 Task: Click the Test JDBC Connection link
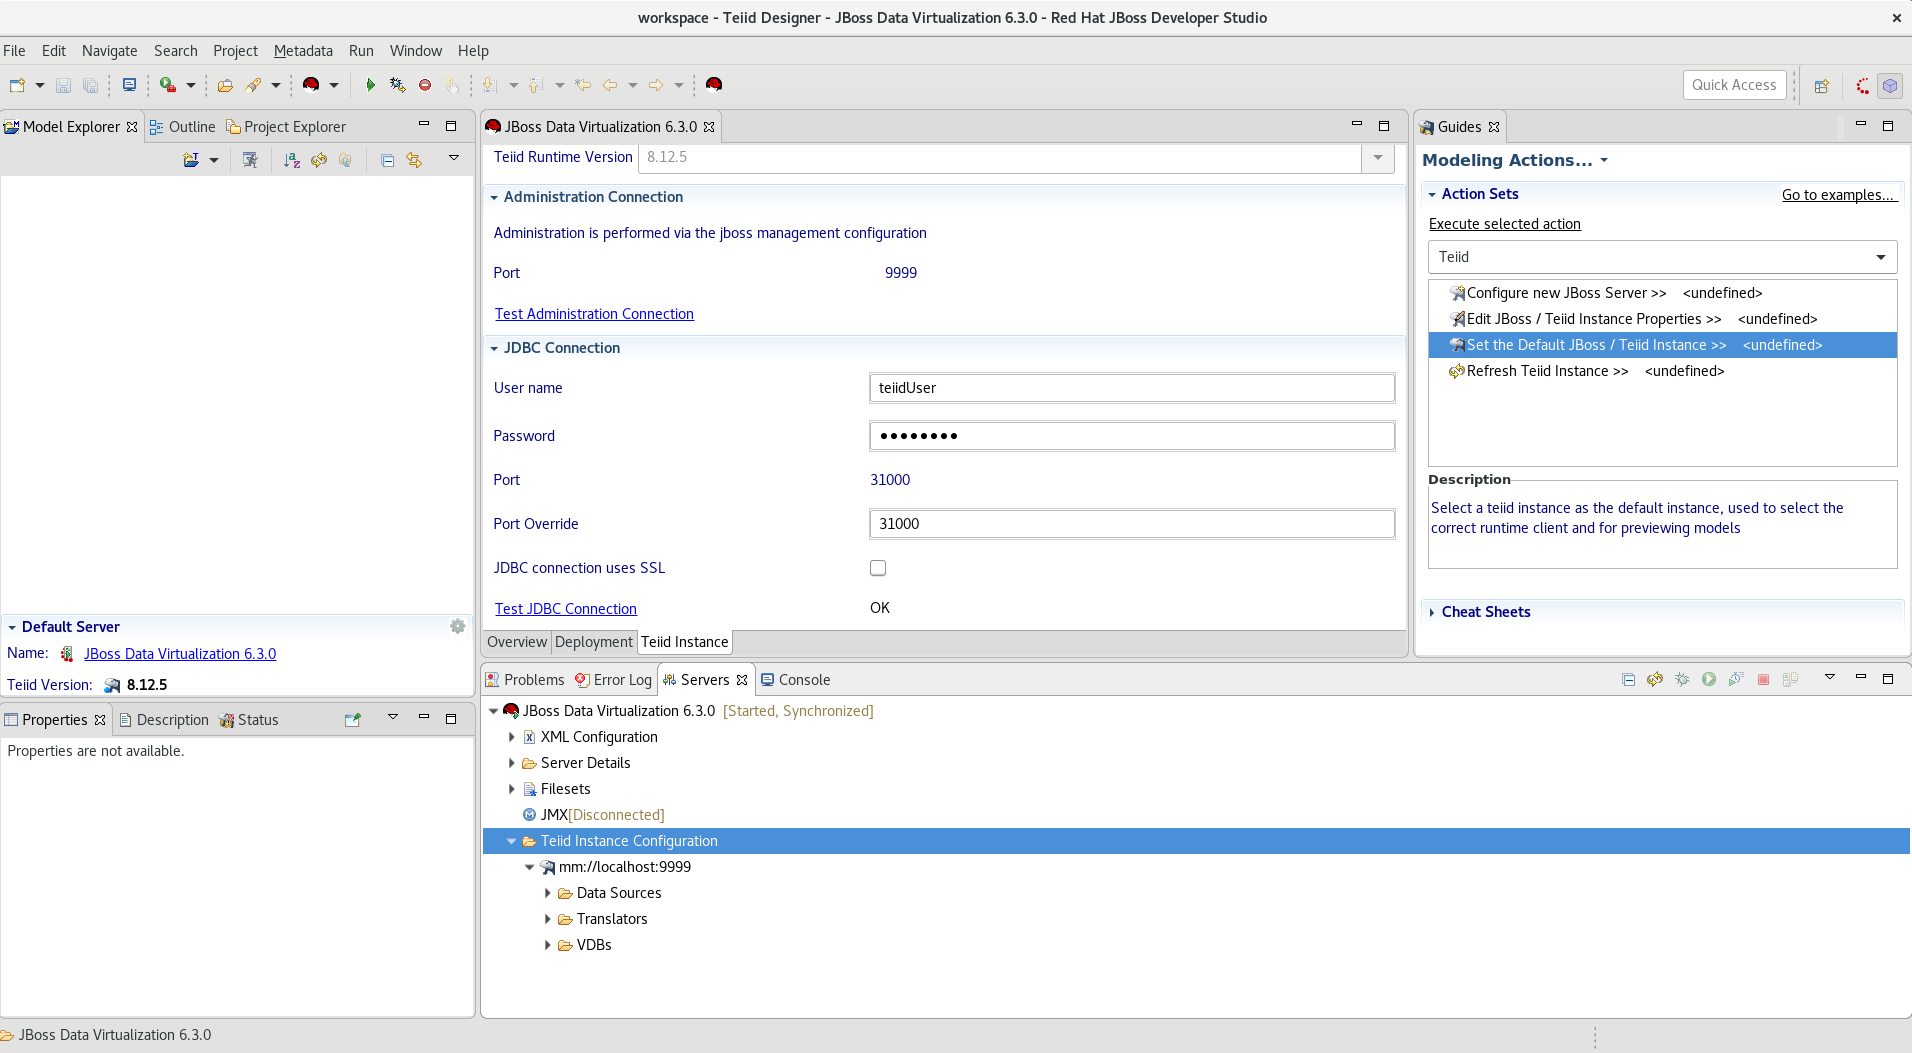click(x=565, y=609)
